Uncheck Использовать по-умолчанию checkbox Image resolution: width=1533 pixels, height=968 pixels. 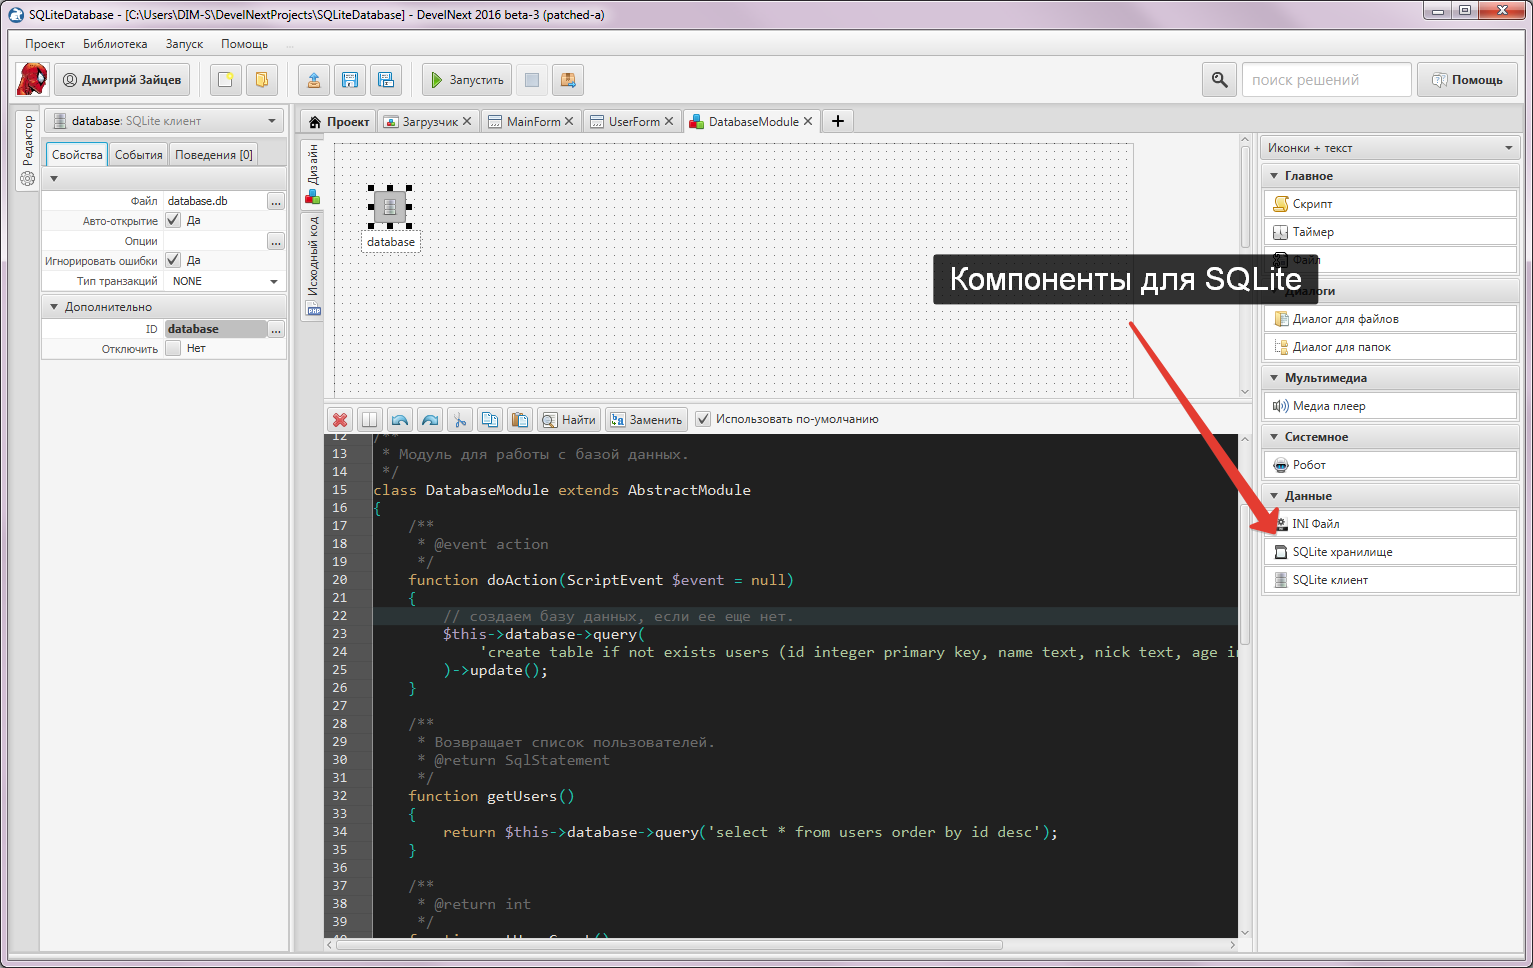click(703, 419)
